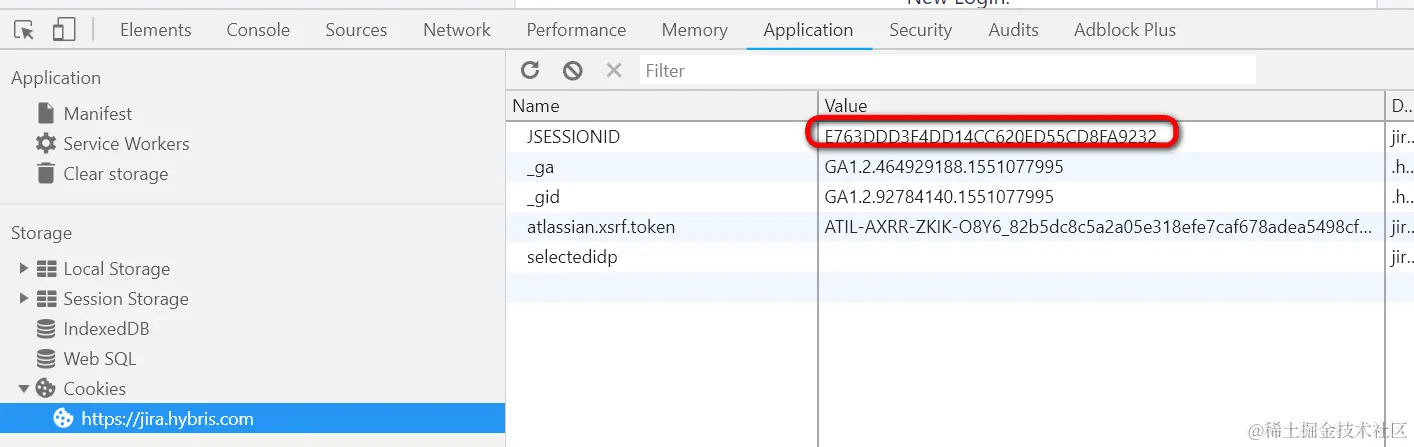Expand the Local Storage tree node
This screenshot has height=447, width=1414.
25,268
